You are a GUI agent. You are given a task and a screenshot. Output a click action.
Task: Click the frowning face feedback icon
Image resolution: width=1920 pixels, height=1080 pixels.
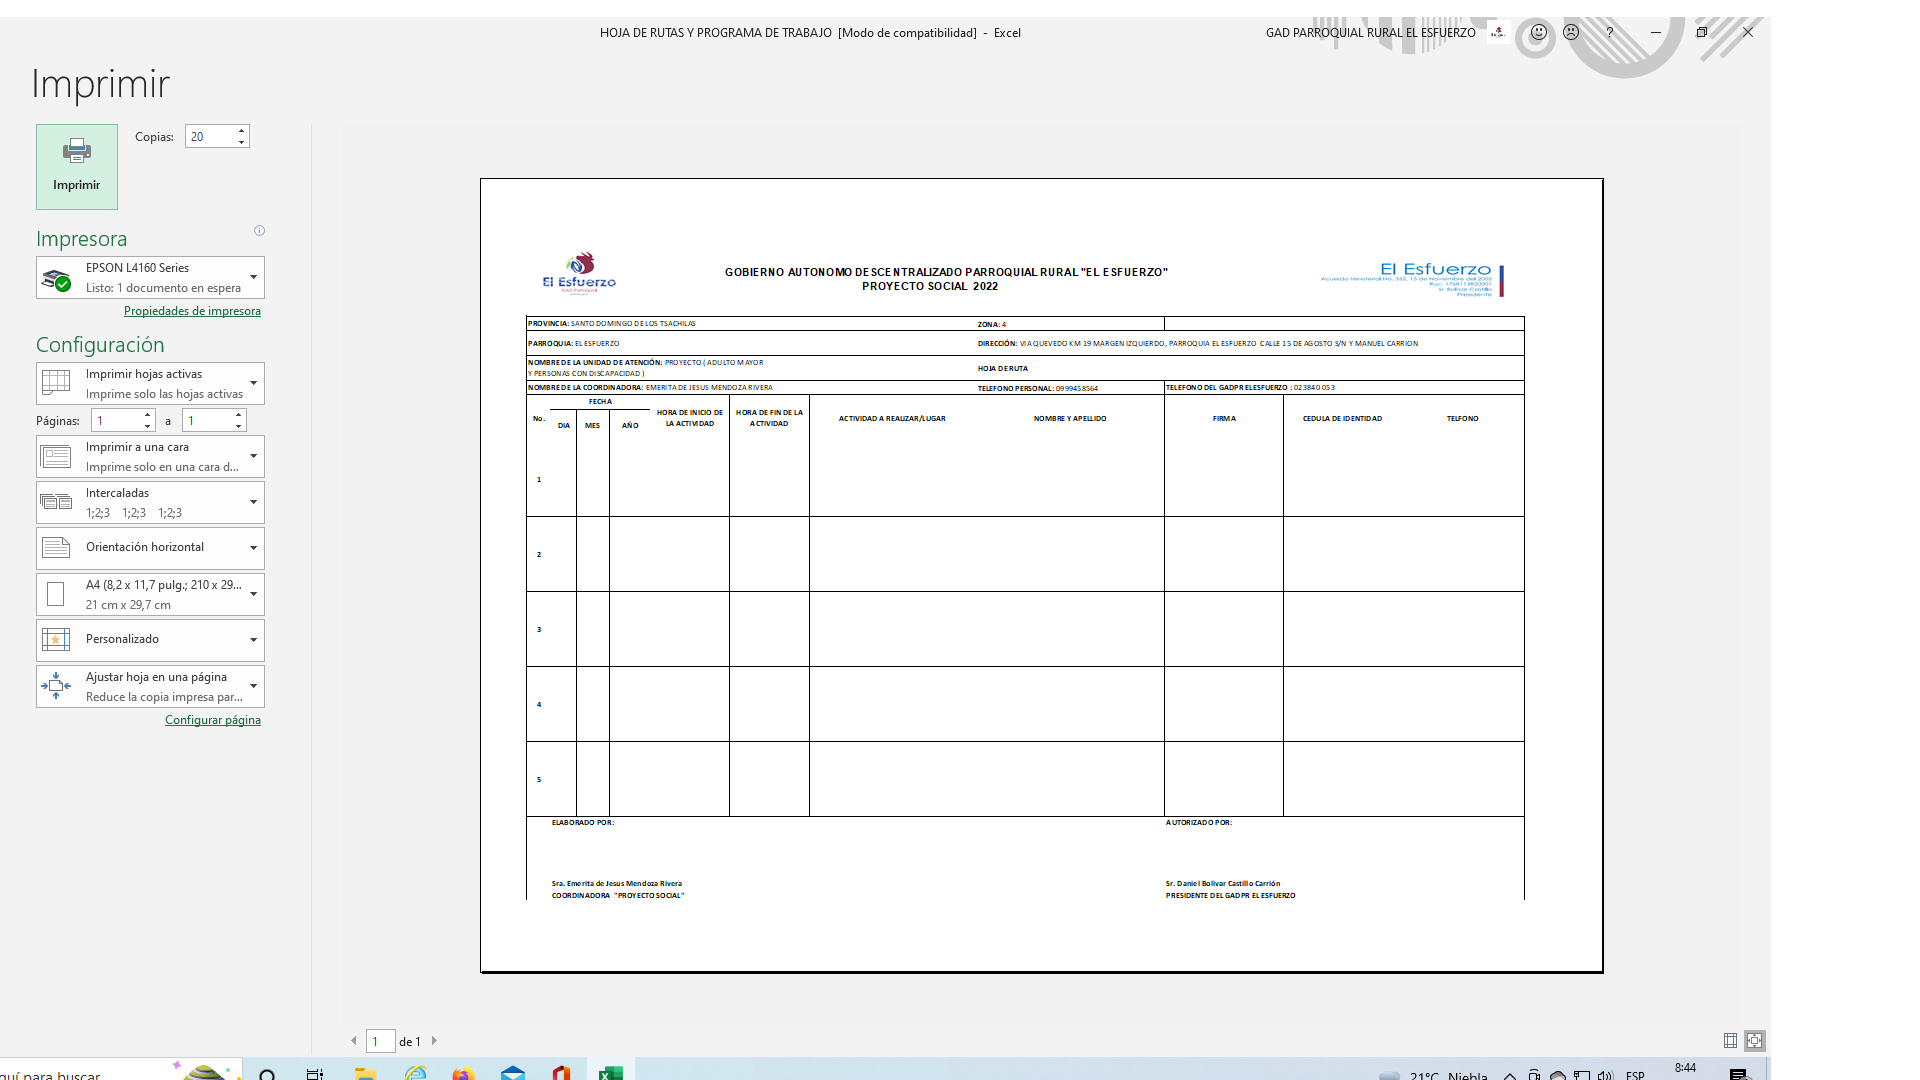coord(1571,32)
